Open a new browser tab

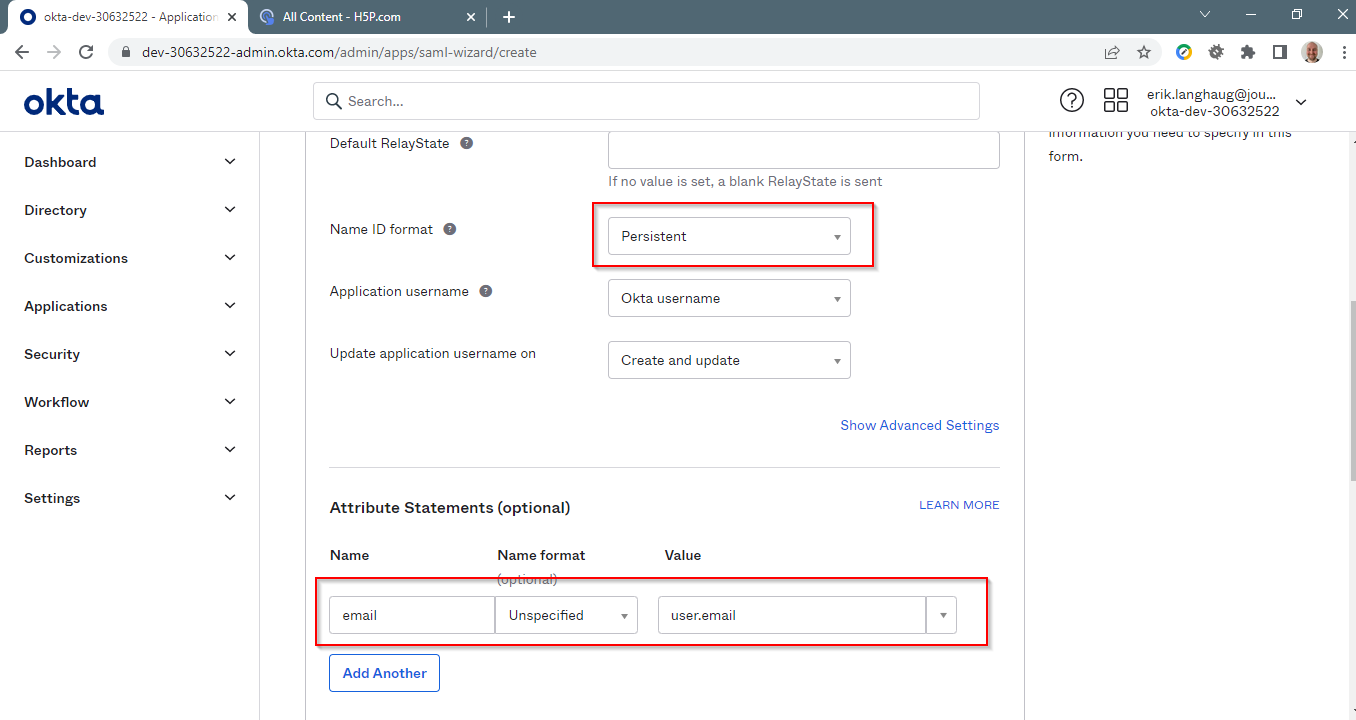tap(509, 17)
